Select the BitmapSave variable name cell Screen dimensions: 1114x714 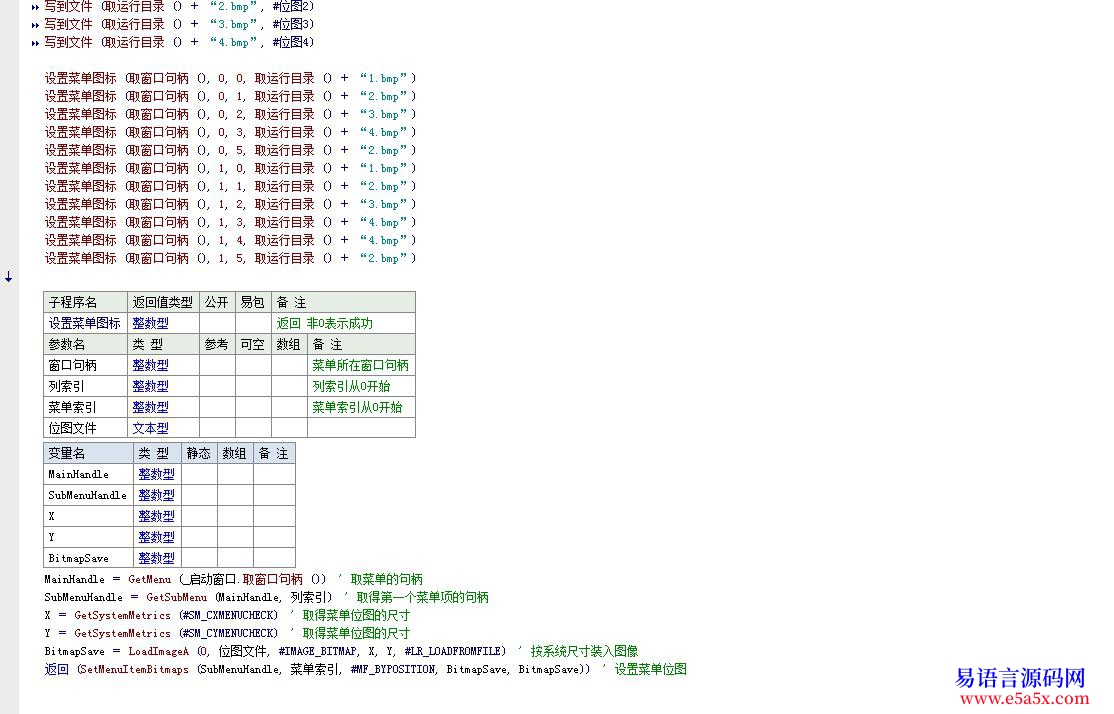point(88,558)
